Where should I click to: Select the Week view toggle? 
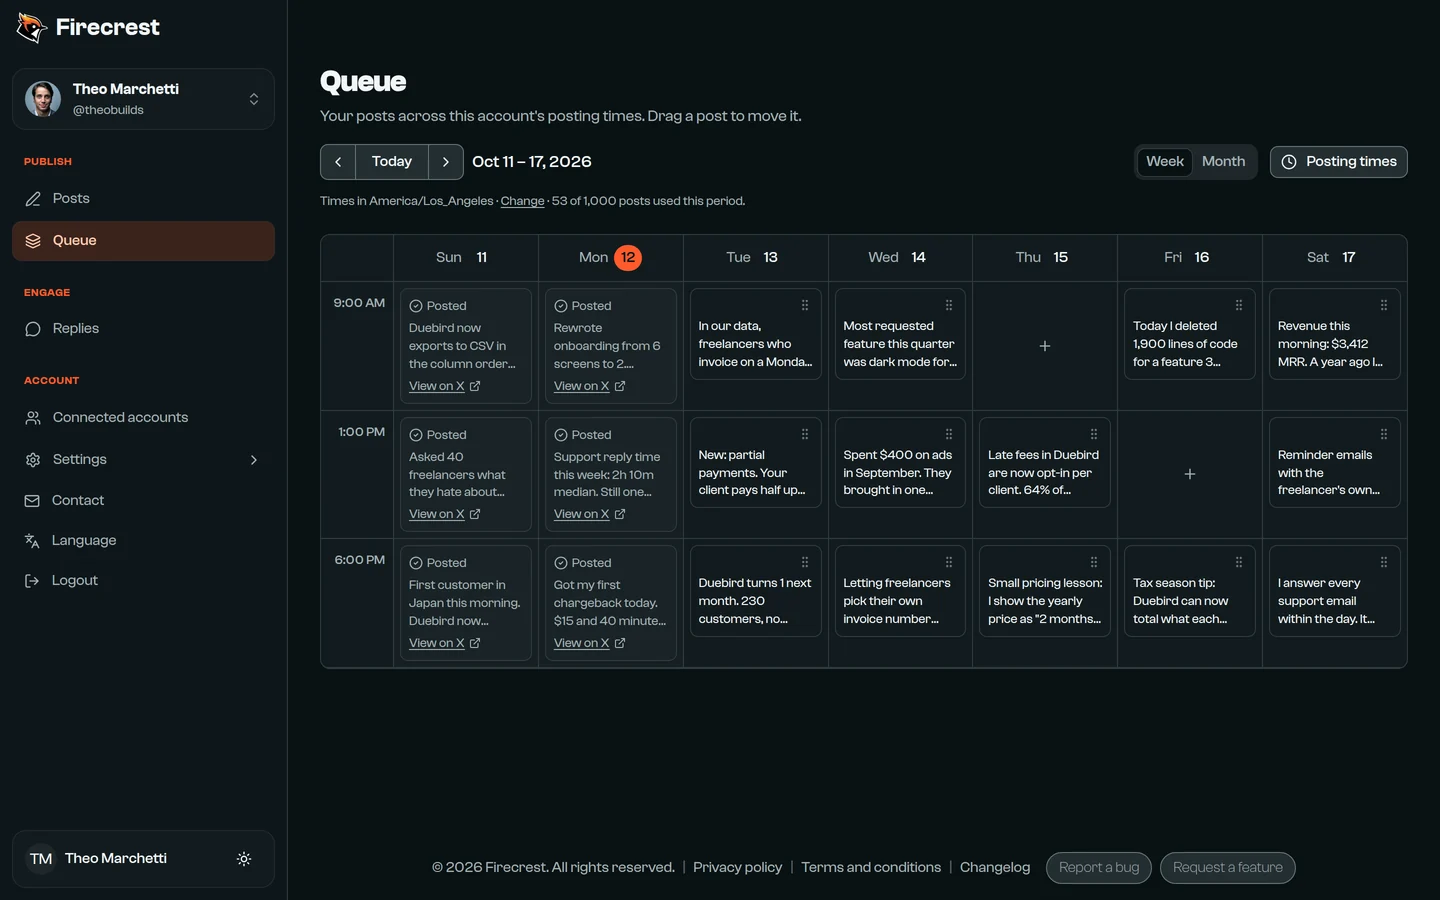(x=1165, y=162)
